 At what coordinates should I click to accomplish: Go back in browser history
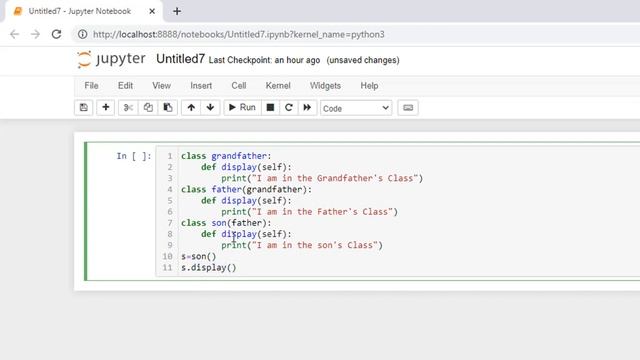click(x=15, y=34)
